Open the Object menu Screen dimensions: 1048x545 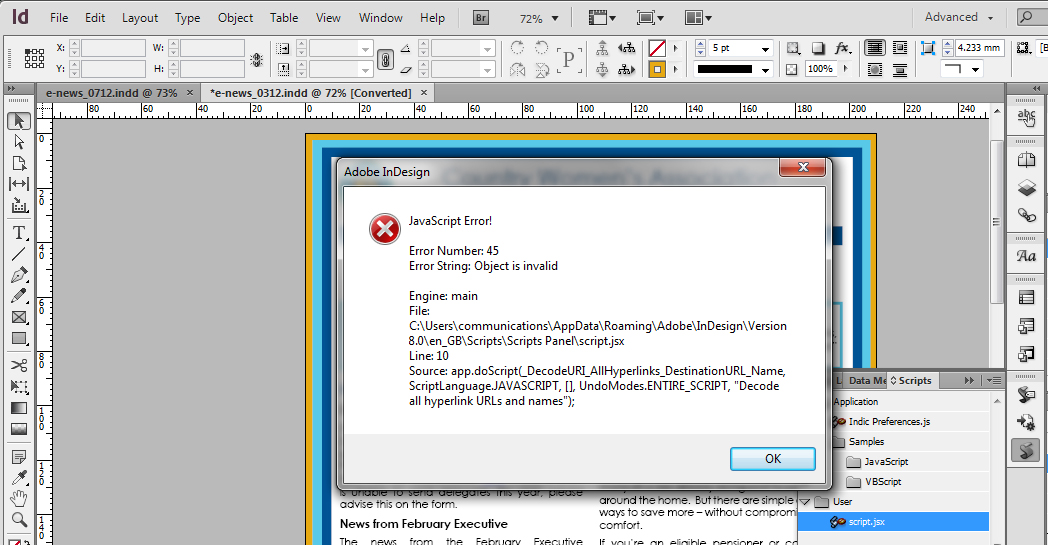pyautogui.click(x=235, y=18)
